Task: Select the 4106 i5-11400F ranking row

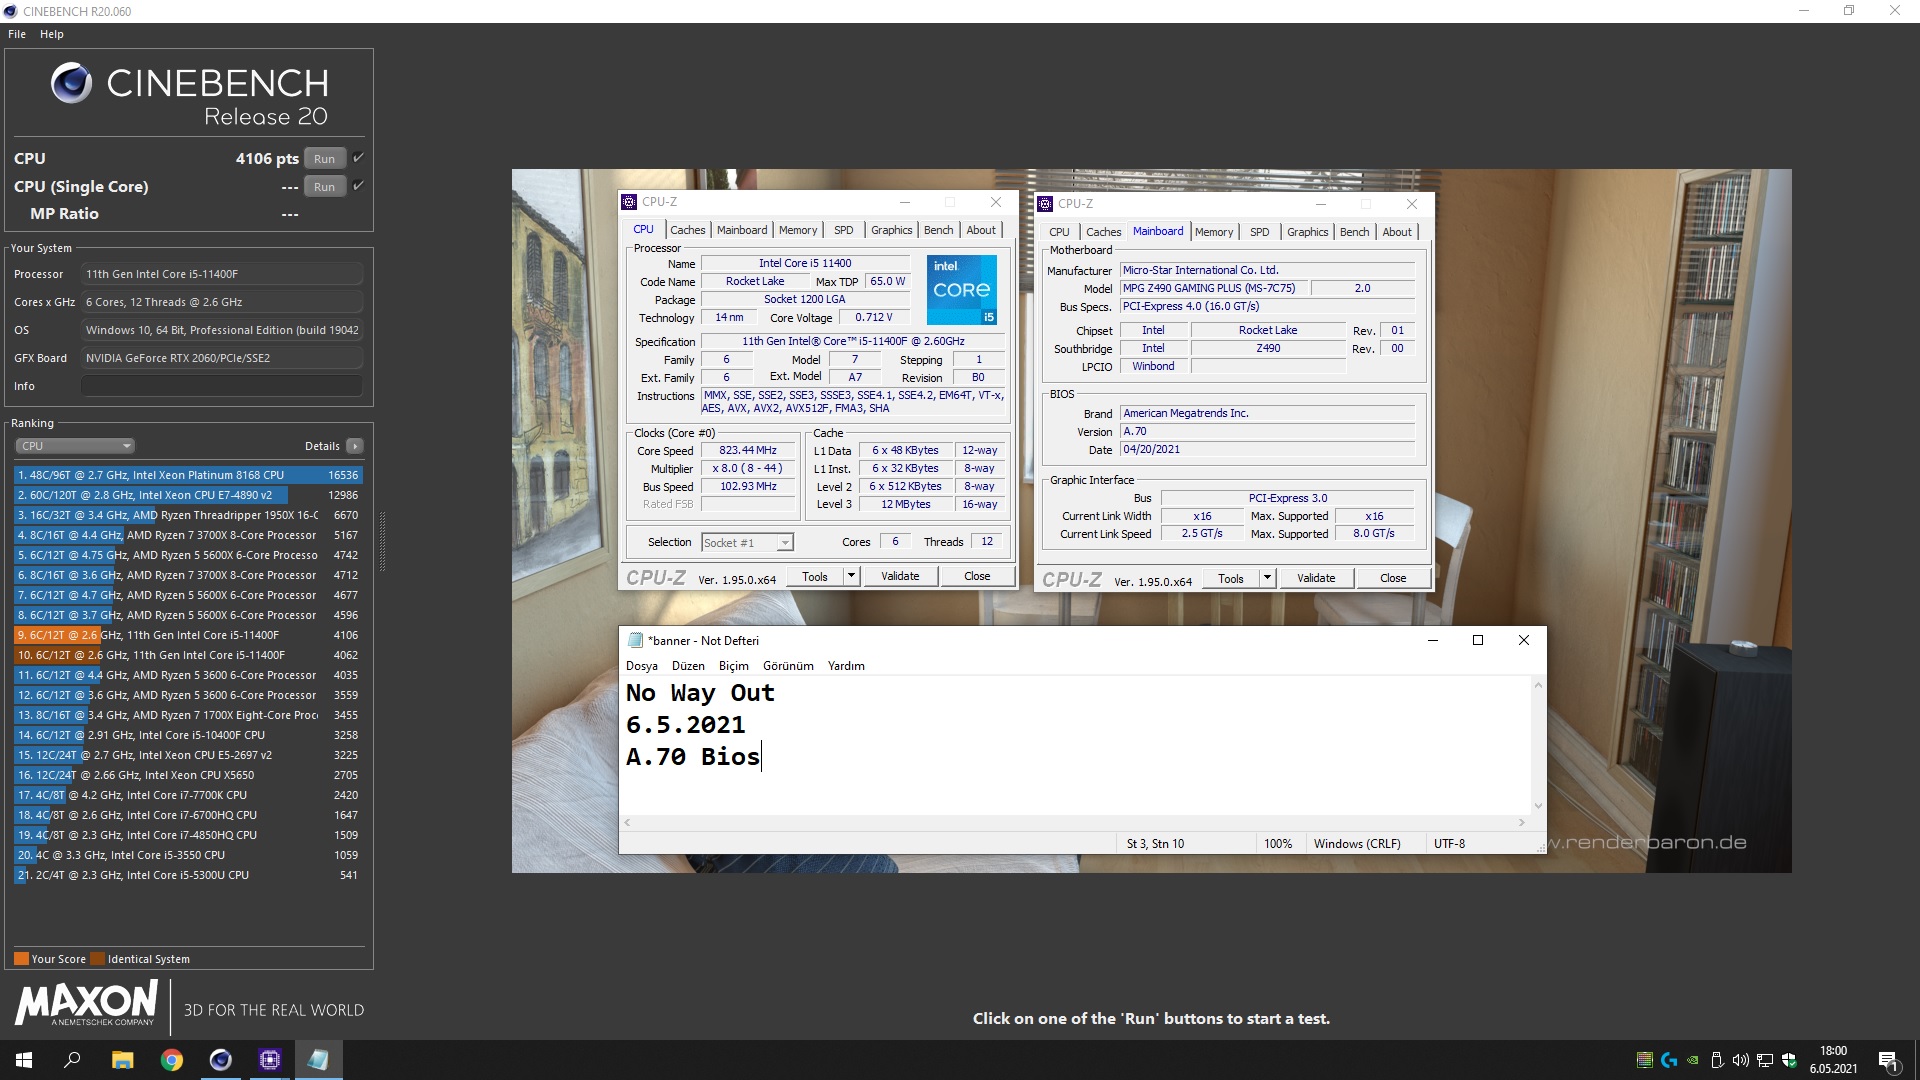Action: point(188,635)
